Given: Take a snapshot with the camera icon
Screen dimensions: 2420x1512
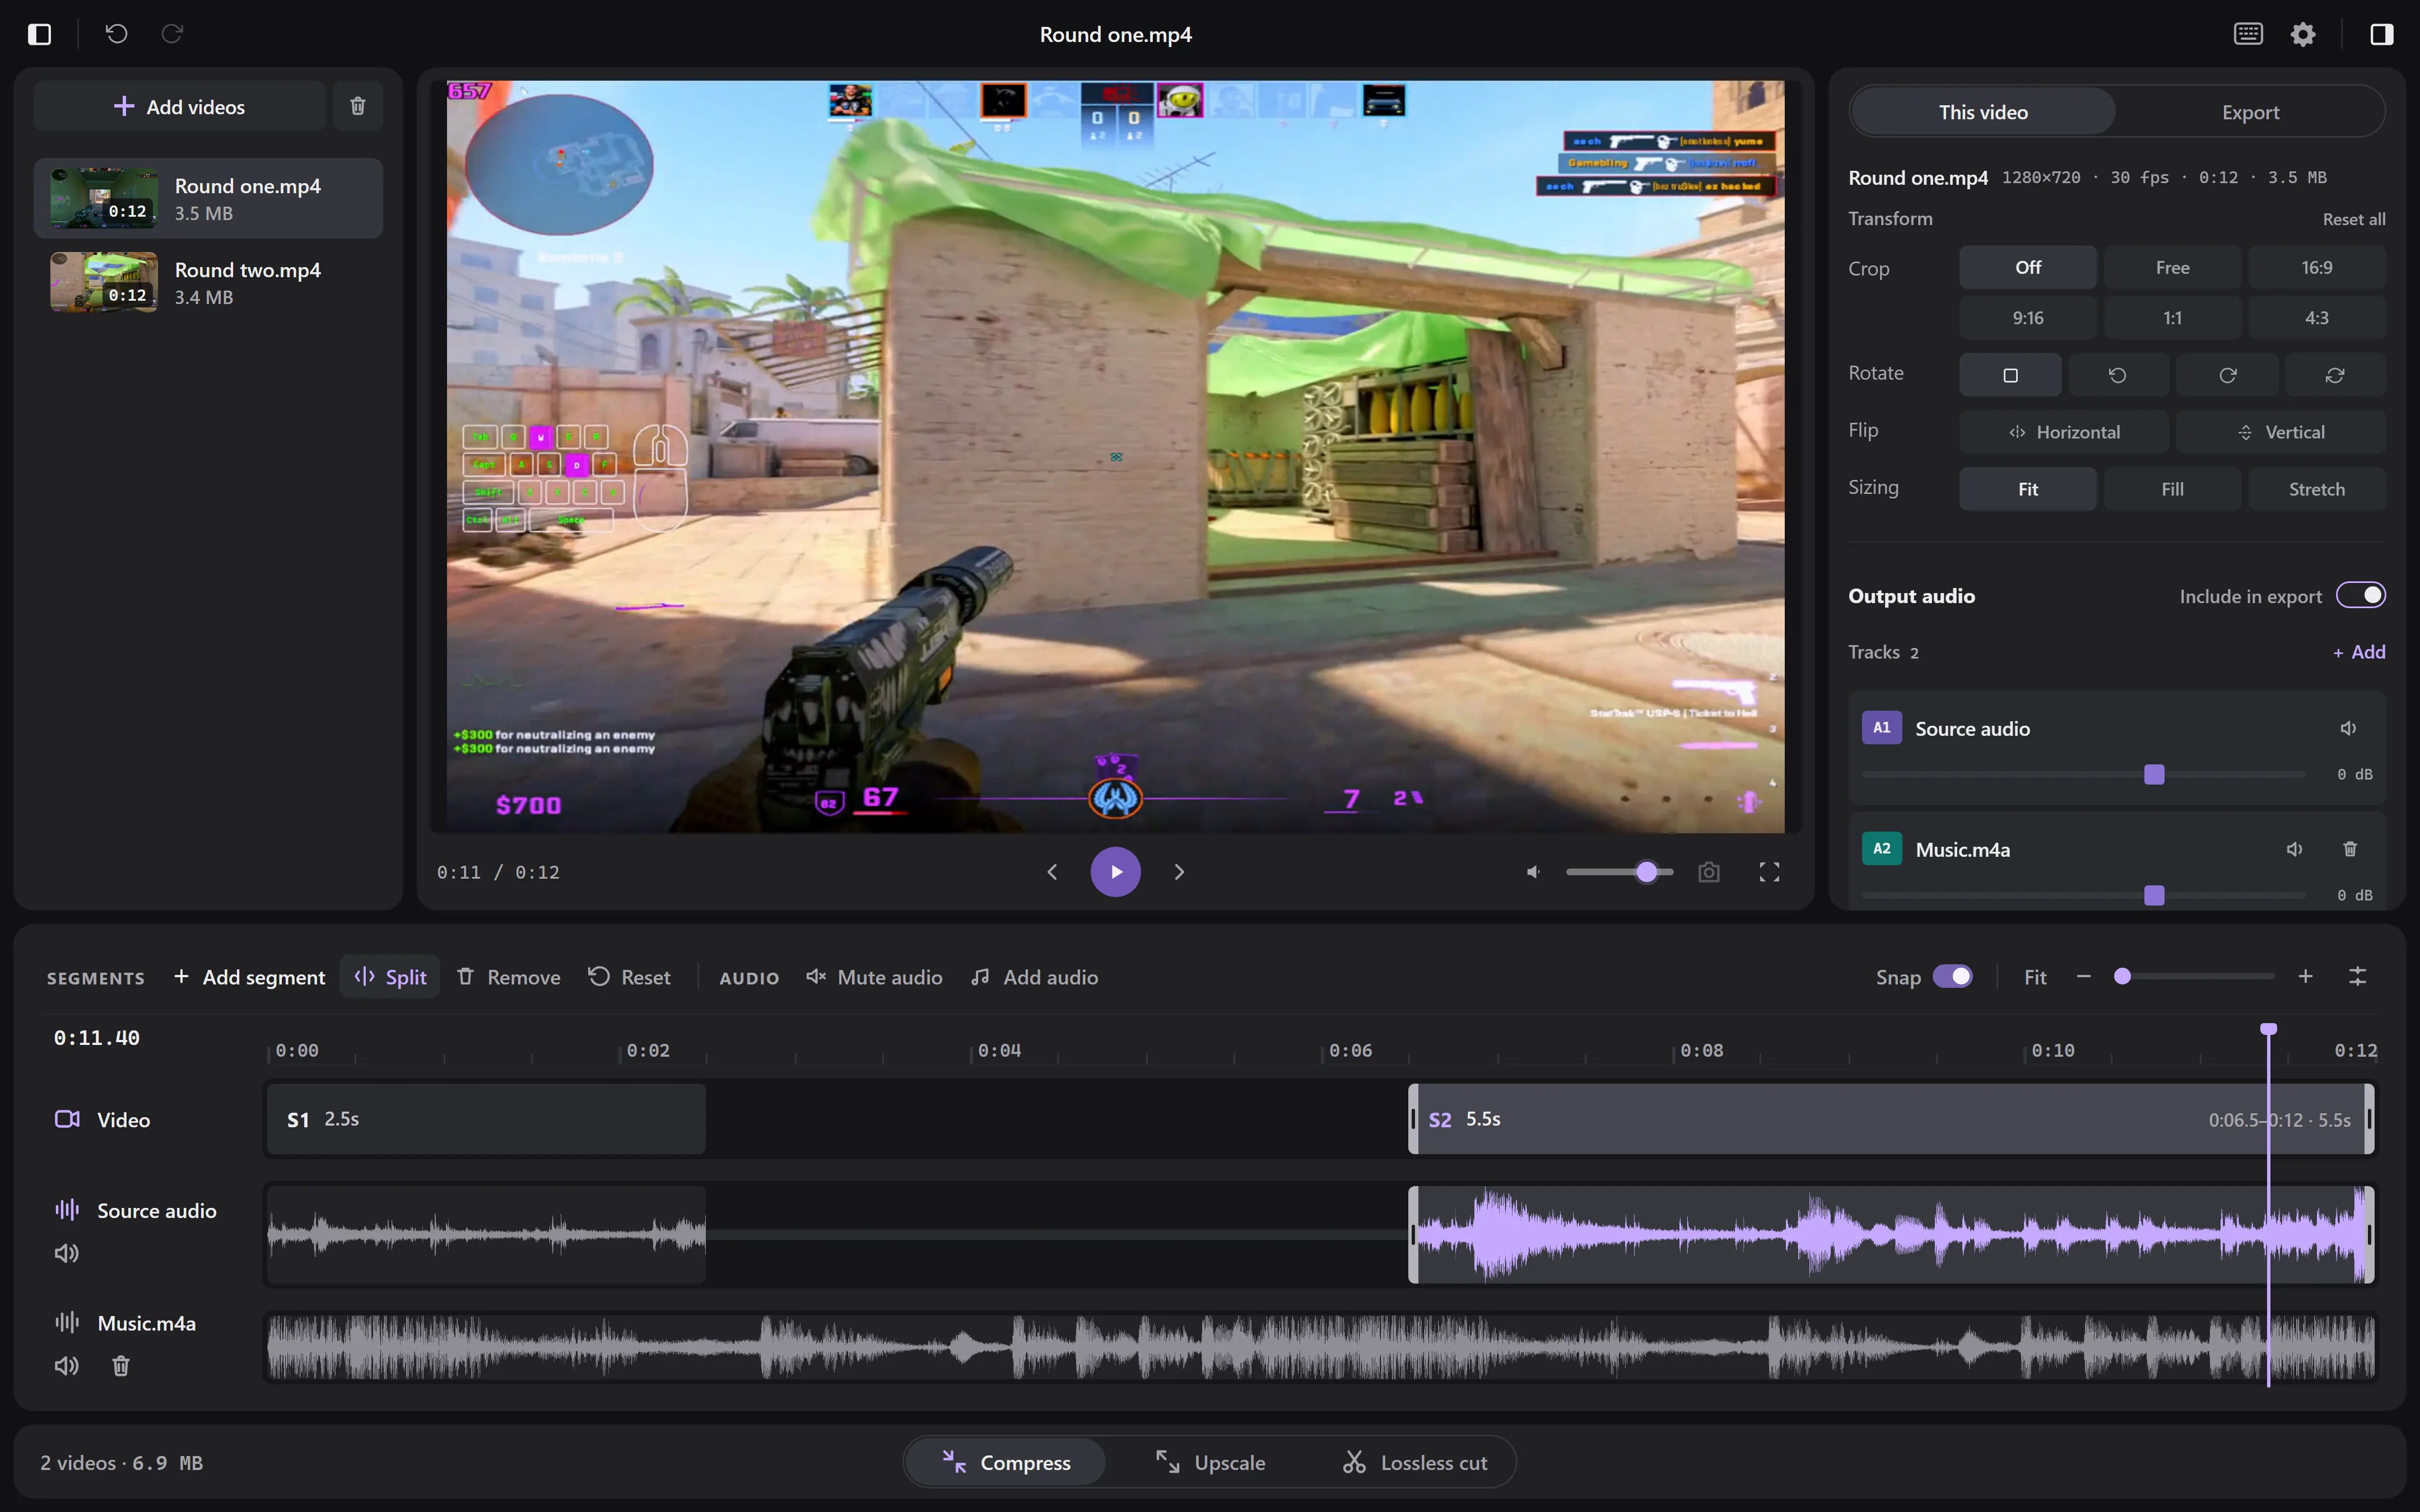Looking at the screenshot, I should pyautogui.click(x=1709, y=872).
